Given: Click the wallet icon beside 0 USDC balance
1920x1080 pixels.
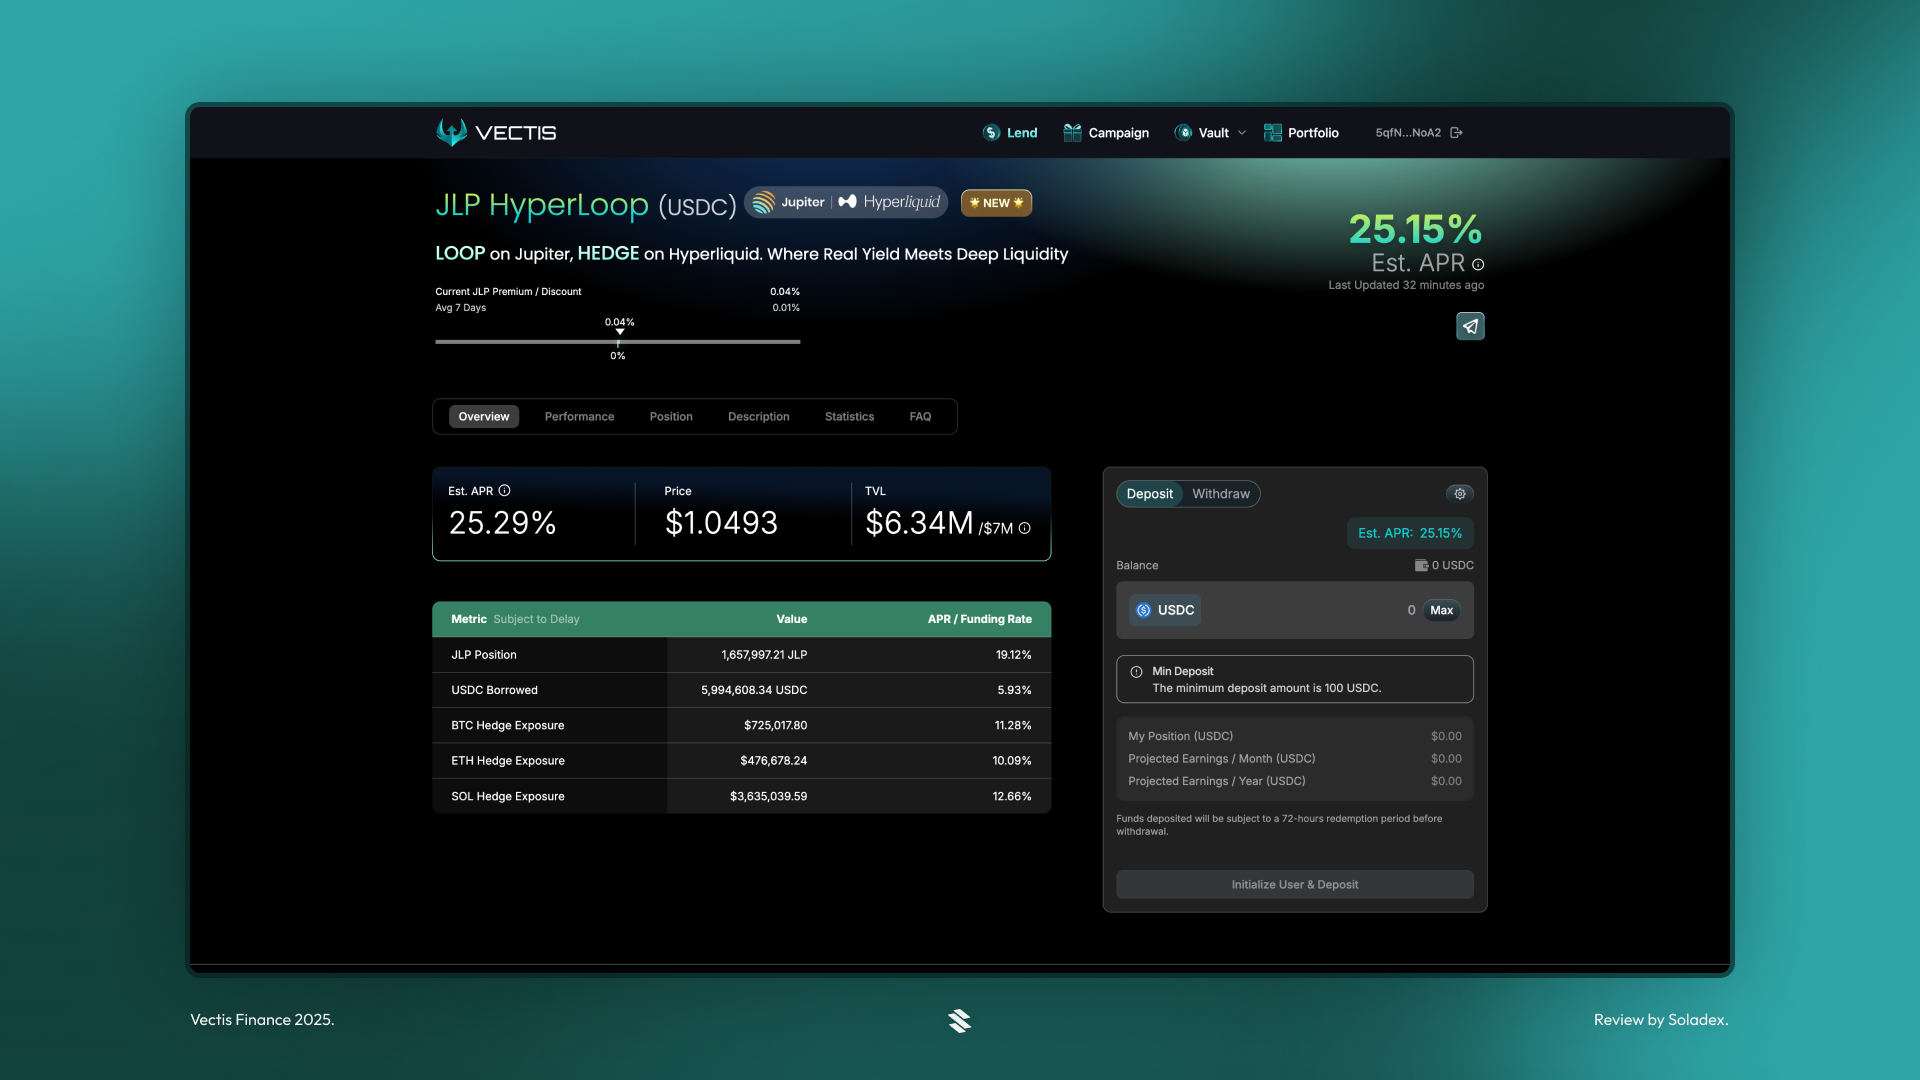Looking at the screenshot, I should coord(1421,565).
